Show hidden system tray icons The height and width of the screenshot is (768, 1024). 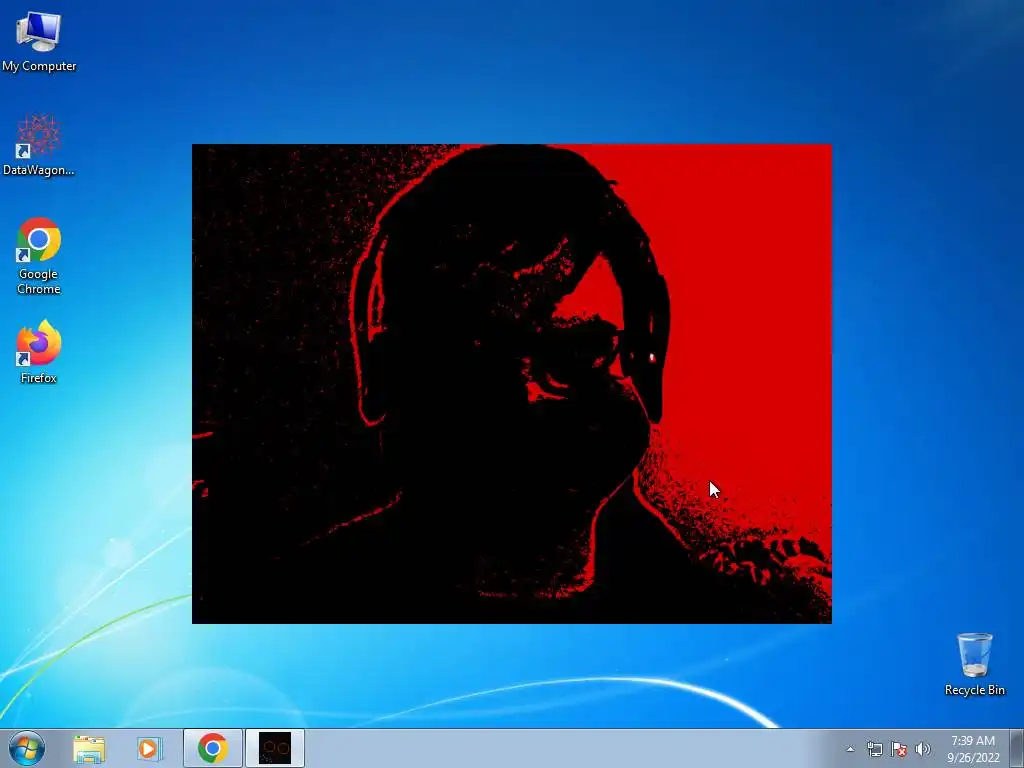(850, 749)
